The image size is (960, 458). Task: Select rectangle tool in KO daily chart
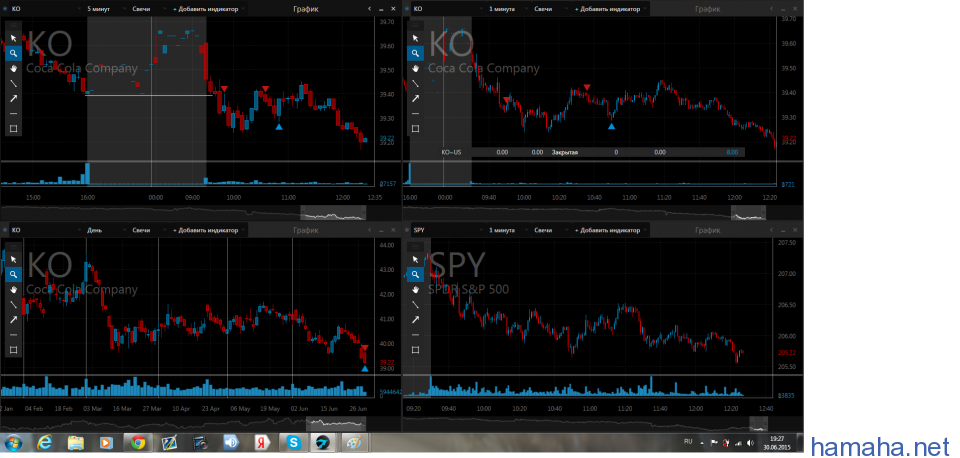point(13,350)
